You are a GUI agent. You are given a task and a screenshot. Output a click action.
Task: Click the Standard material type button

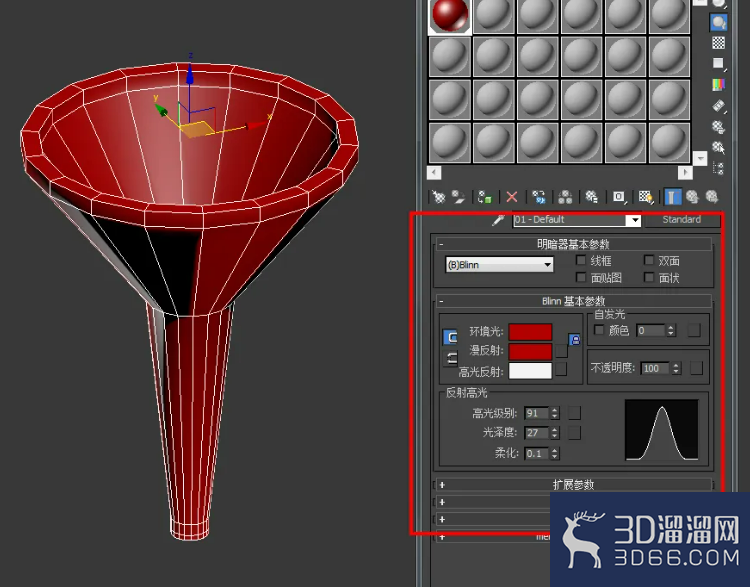tap(682, 220)
